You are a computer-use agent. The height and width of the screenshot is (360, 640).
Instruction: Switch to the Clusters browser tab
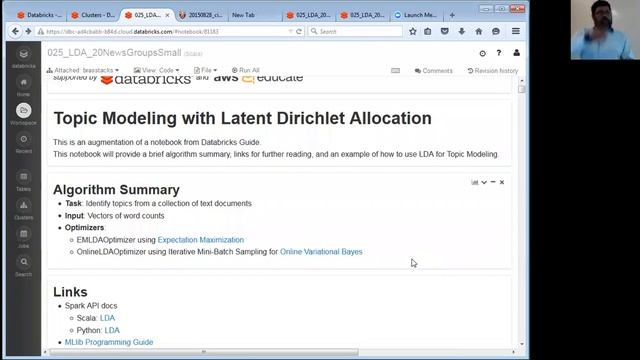[93, 15]
